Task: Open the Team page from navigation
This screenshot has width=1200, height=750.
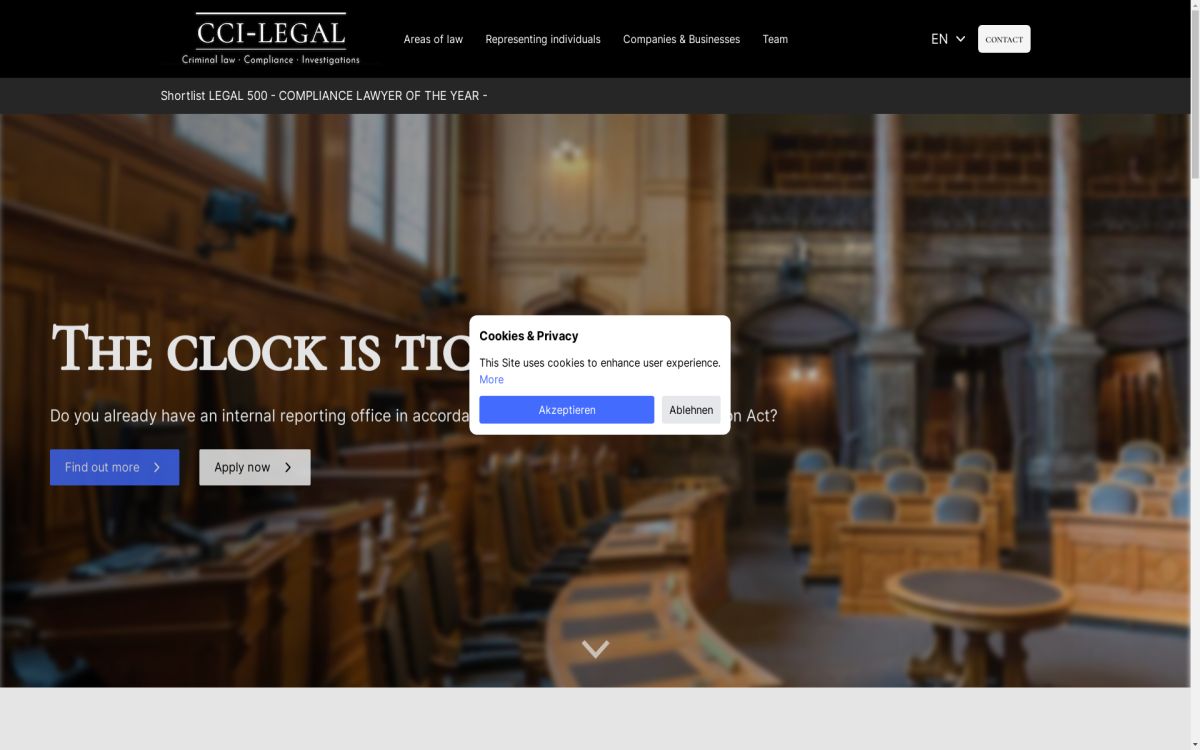Action: pos(775,39)
